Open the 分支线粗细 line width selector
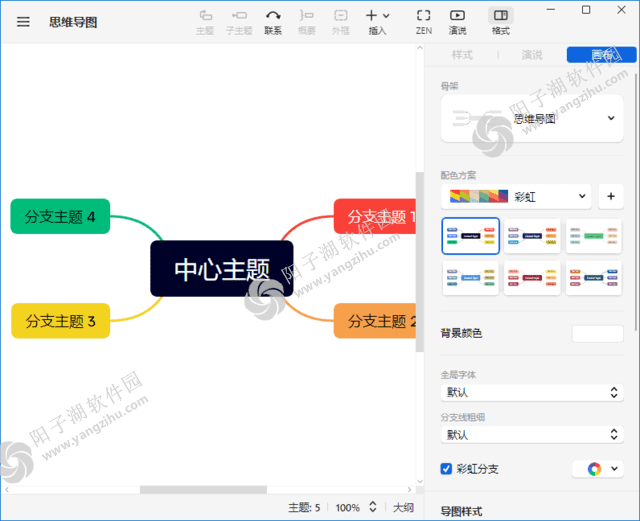The height and width of the screenshot is (521, 640). click(x=532, y=434)
